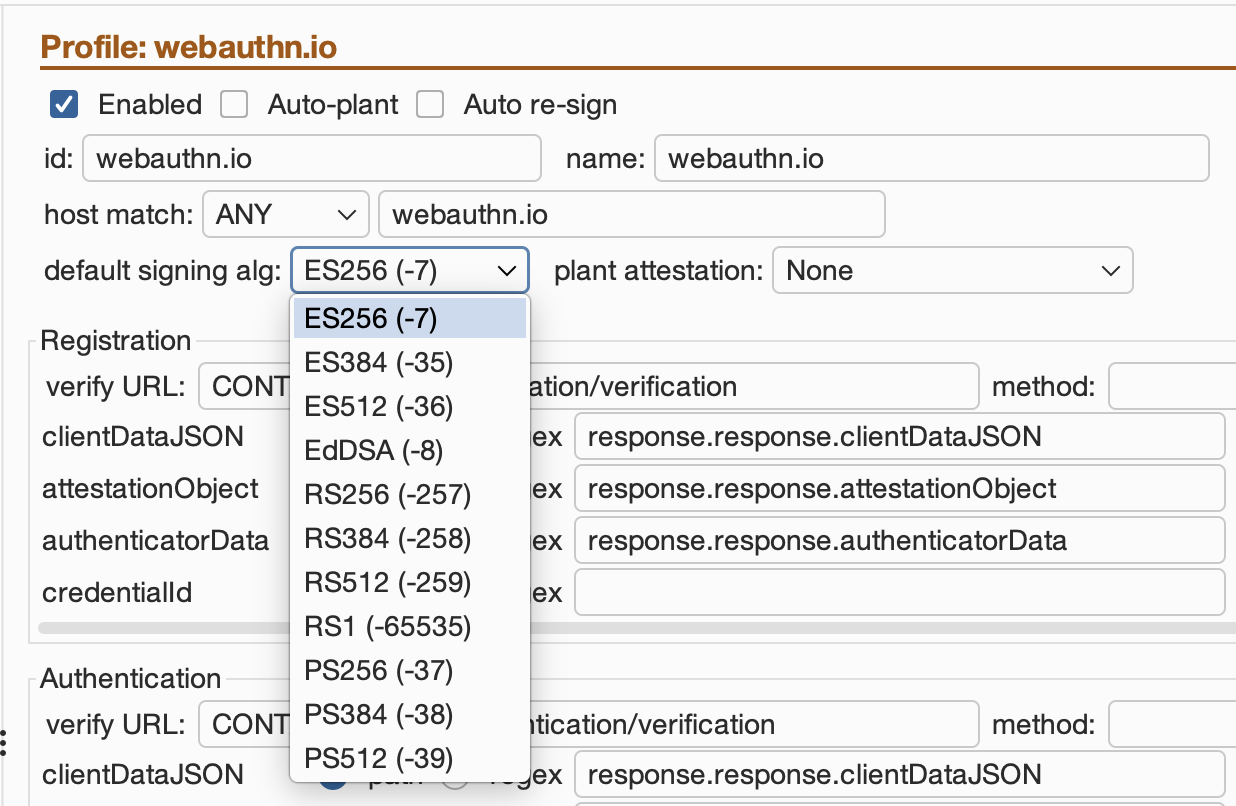Choose ES512 (-36) from the dropdown list

coord(410,407)
